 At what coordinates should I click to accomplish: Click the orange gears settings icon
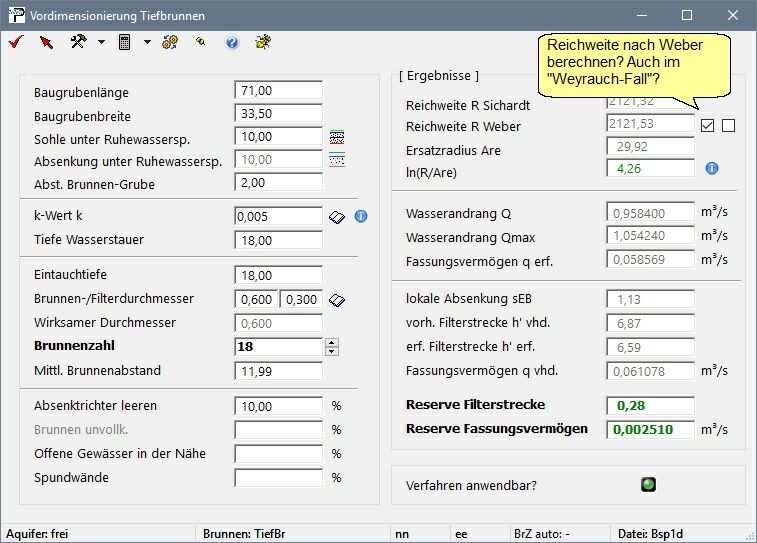click(170, 42)
